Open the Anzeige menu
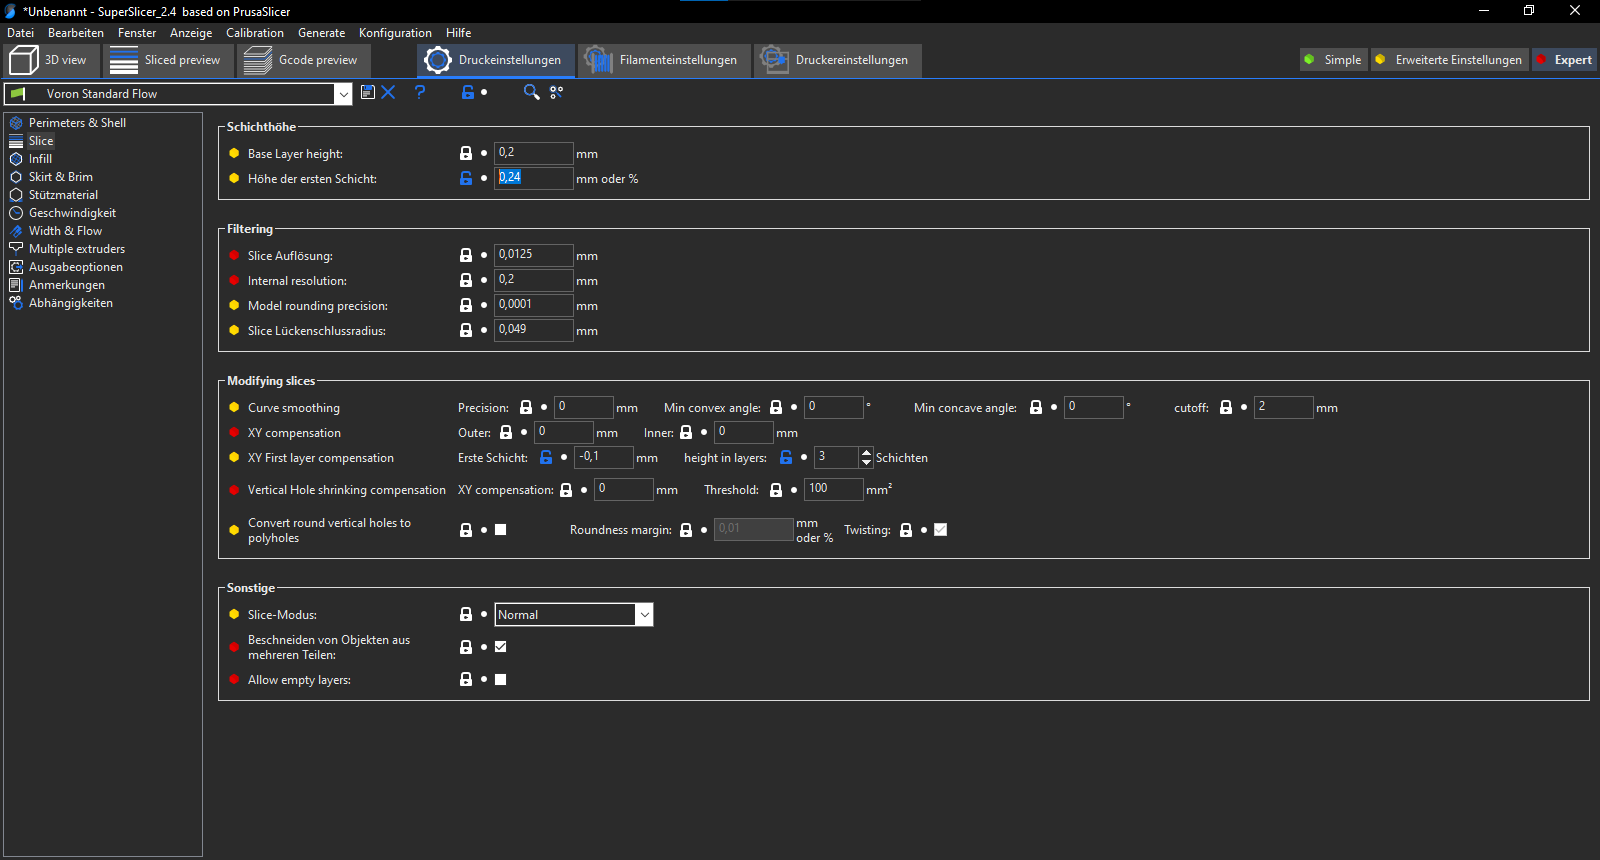Viewport: 1600px width, 860px height. [x=191, y=32]
